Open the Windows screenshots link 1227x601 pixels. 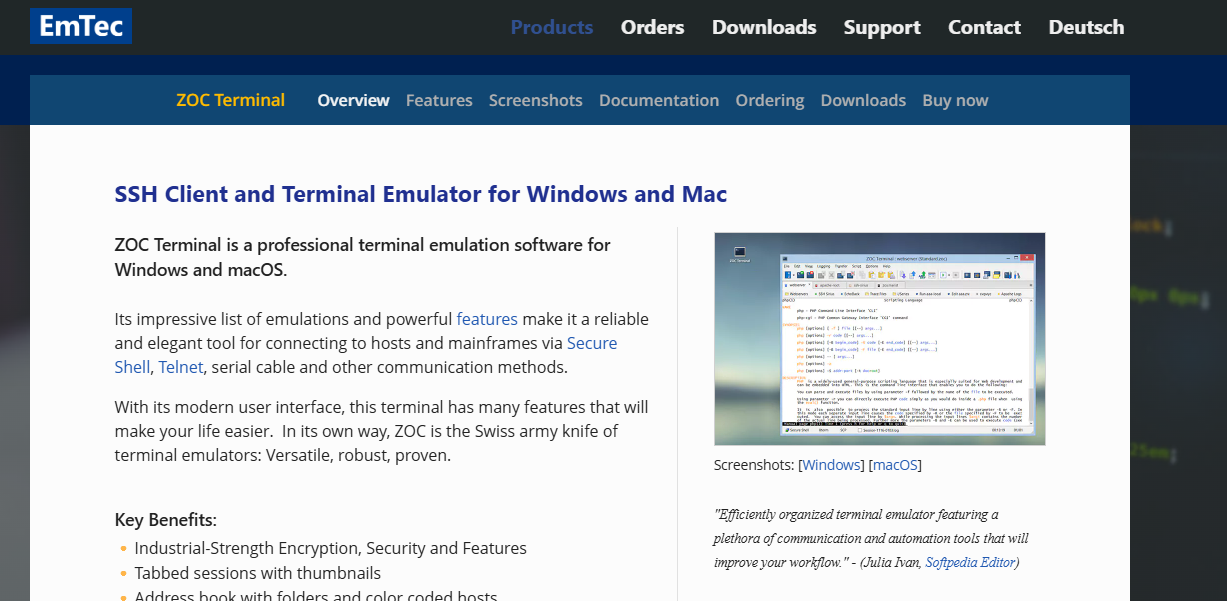coord(832,465)
